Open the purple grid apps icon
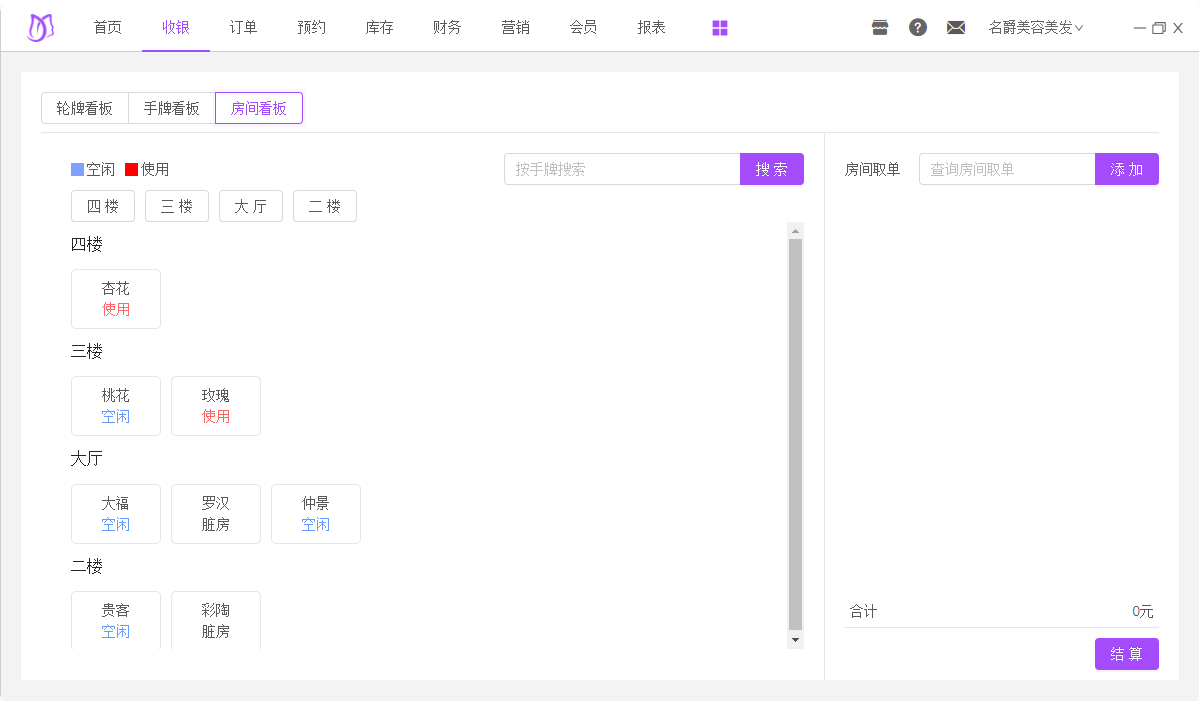The image size is (1199, 701). [720, 28]
